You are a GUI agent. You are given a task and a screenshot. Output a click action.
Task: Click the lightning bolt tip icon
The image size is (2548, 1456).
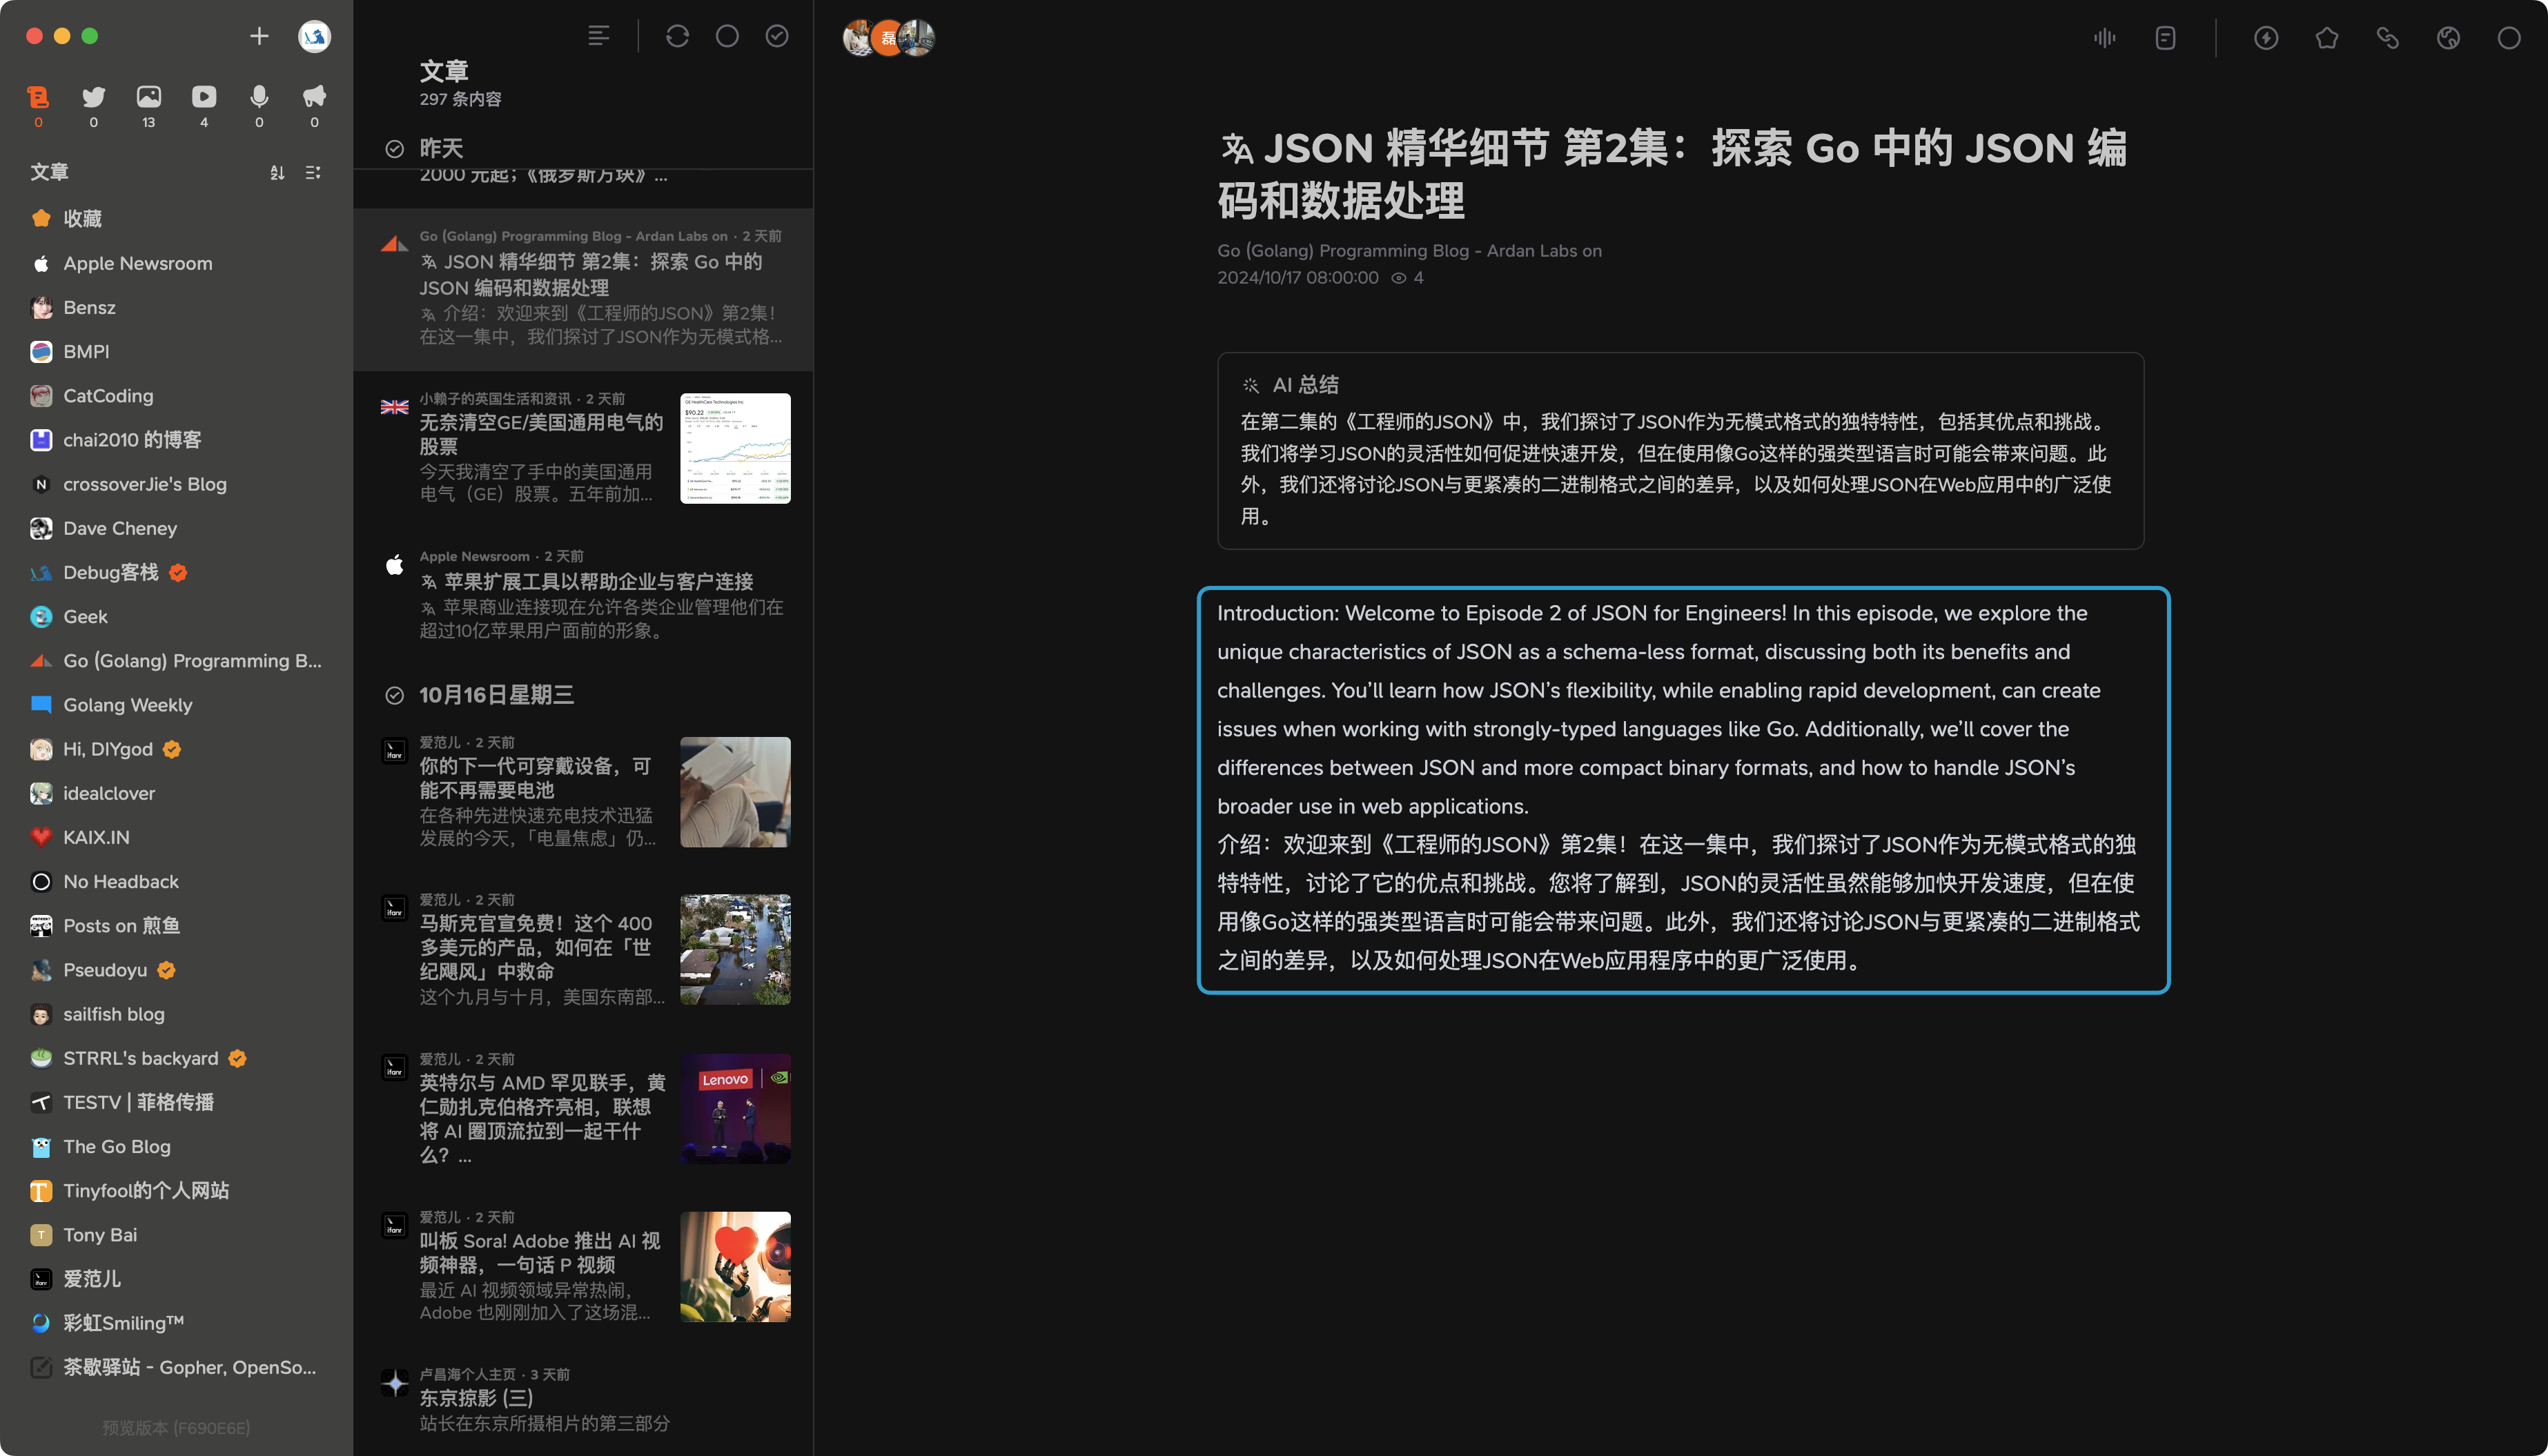2266,38
